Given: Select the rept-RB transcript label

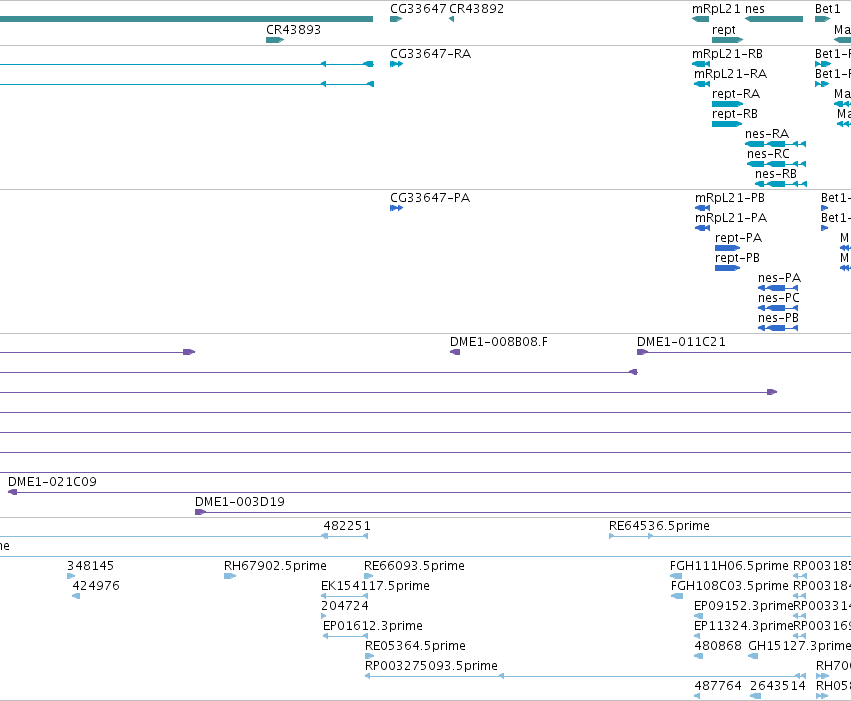Looking at the screenshot, I should pos(735,114).
